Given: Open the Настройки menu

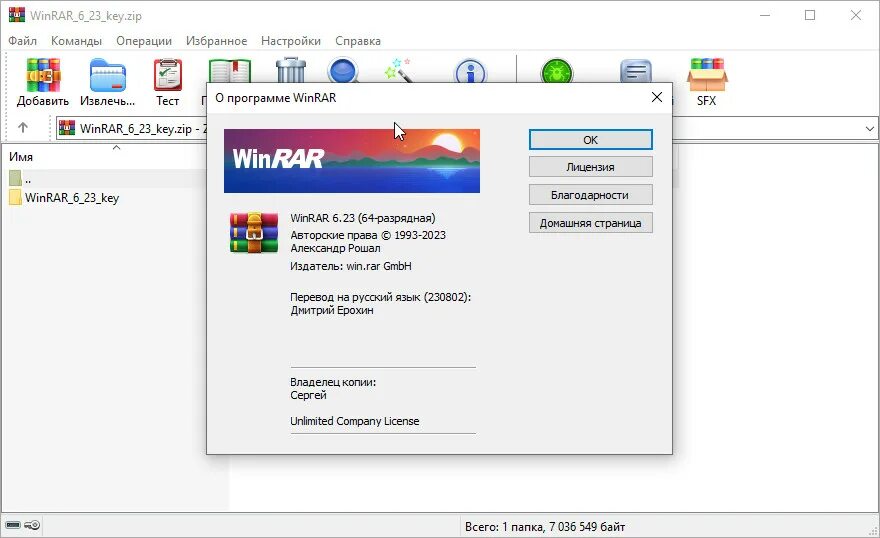Looking at the screenshot, I should tap(291, 41).
